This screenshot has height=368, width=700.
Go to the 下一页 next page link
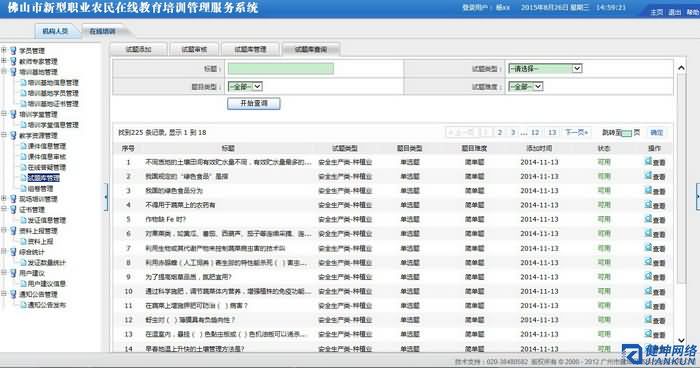coord(576,132)
